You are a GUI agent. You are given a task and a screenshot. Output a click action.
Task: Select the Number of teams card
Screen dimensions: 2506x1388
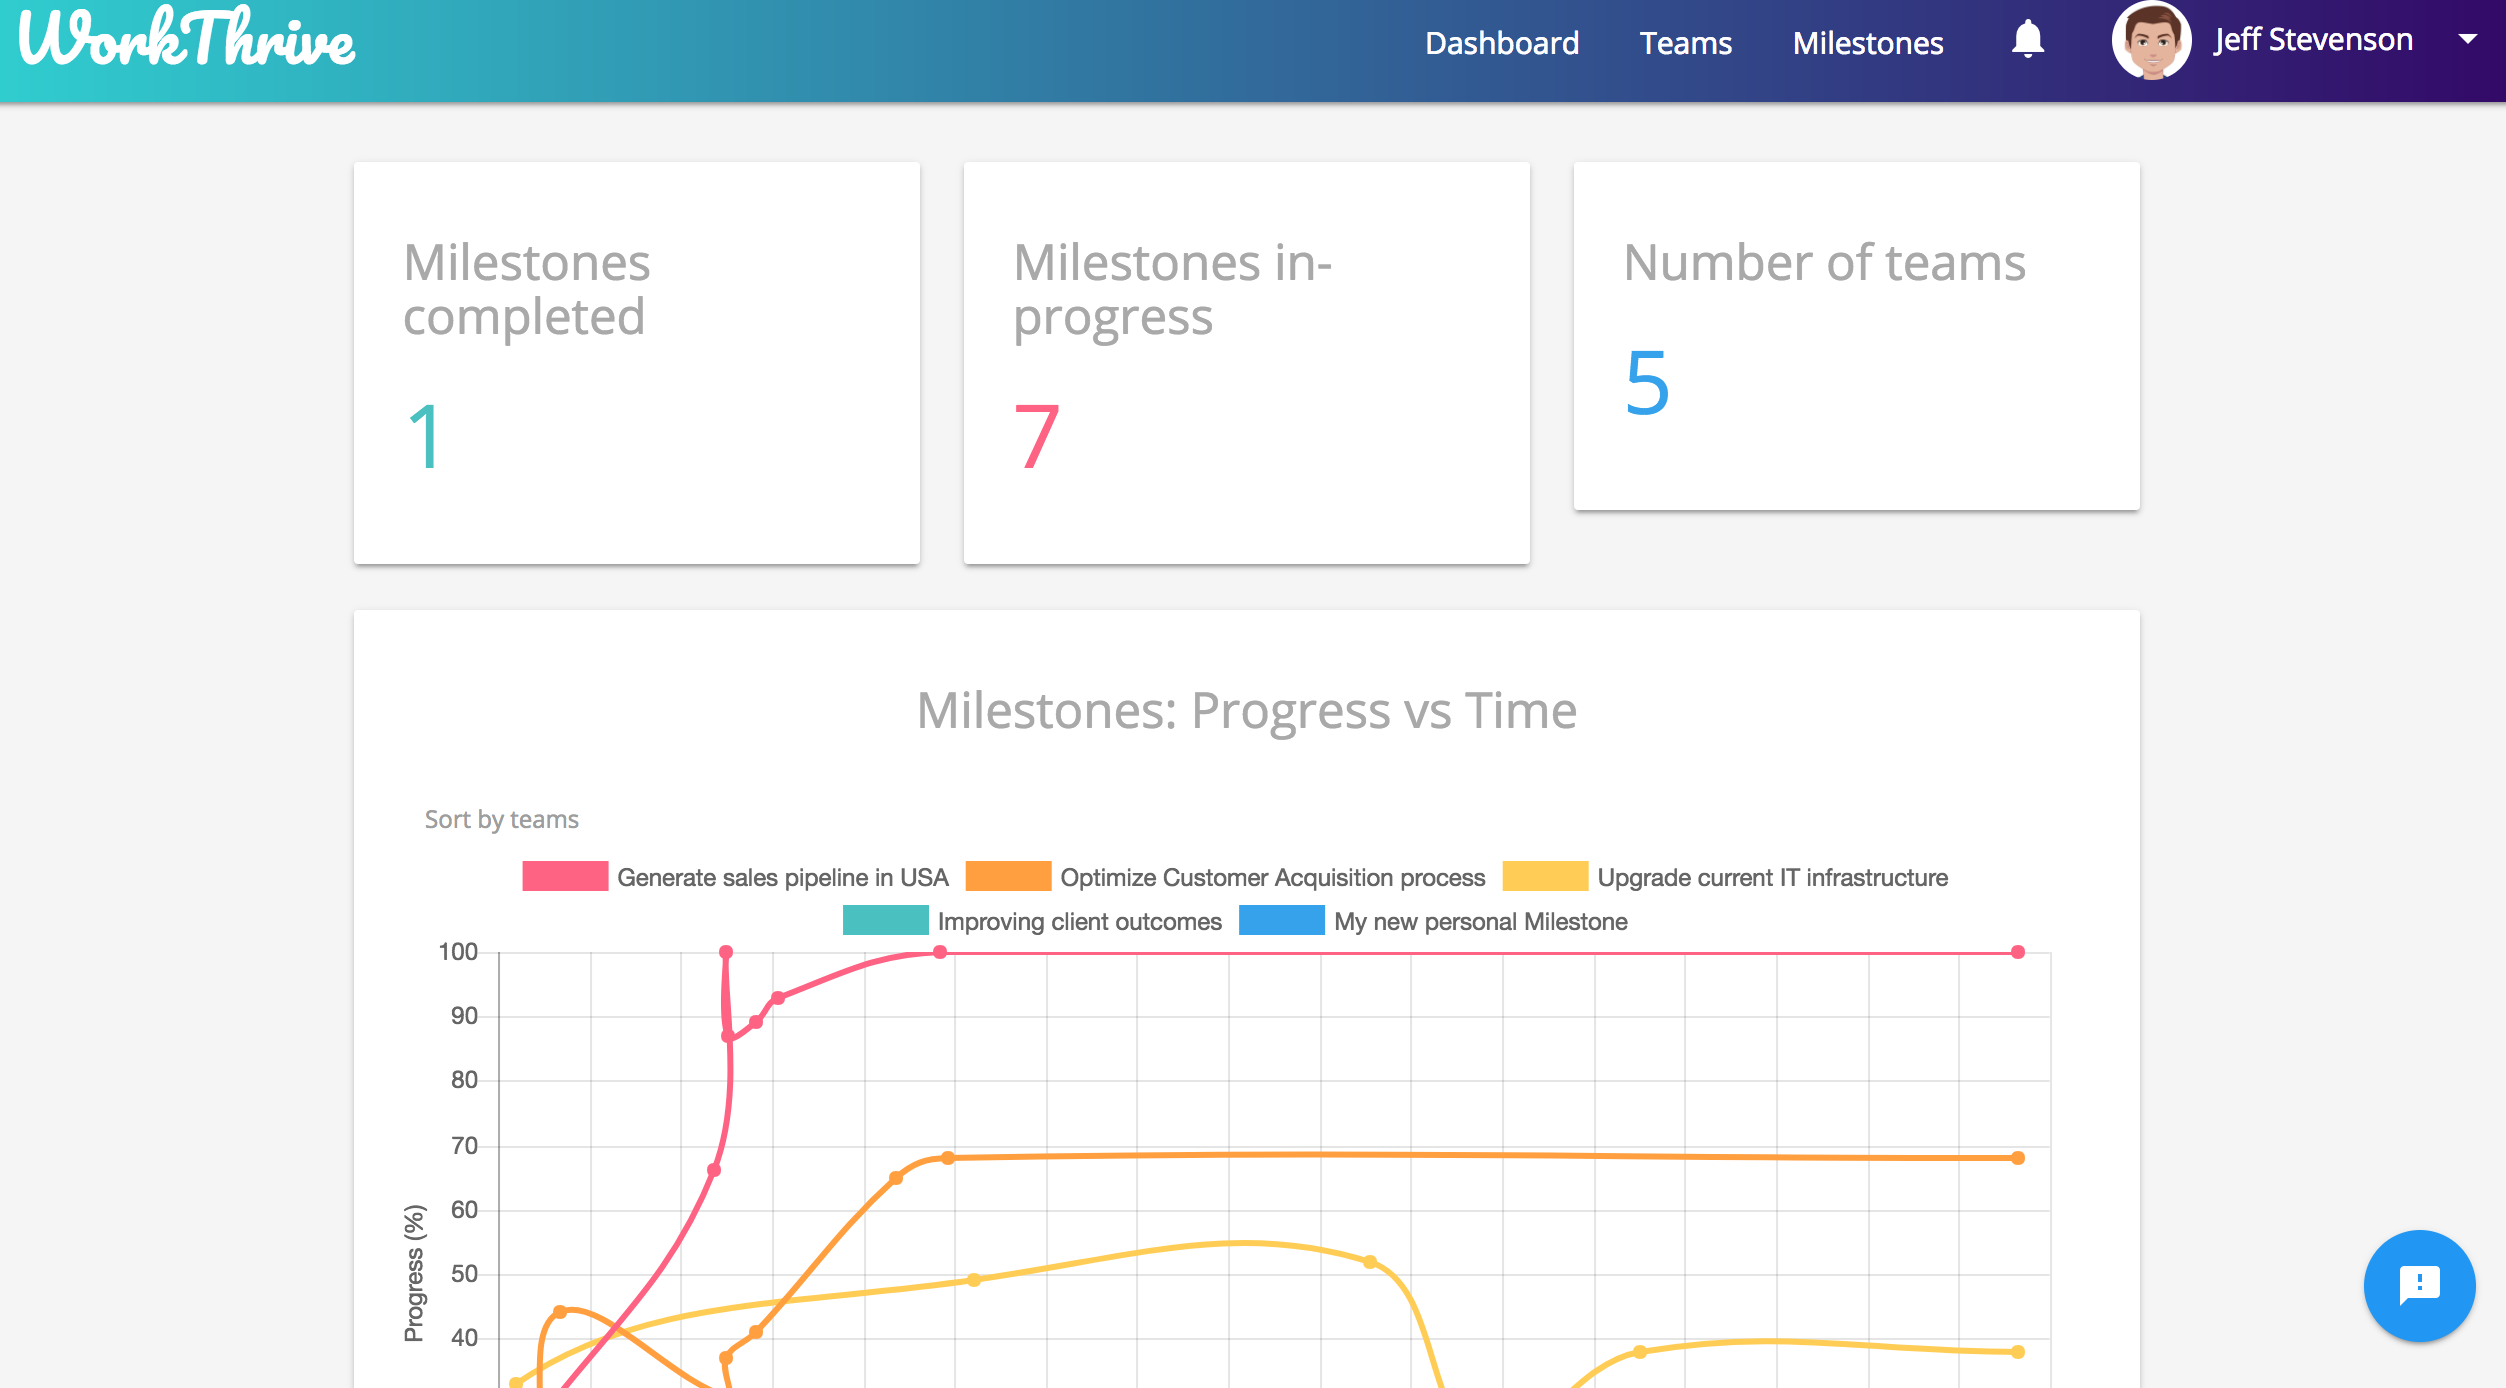click(1857, 336)
